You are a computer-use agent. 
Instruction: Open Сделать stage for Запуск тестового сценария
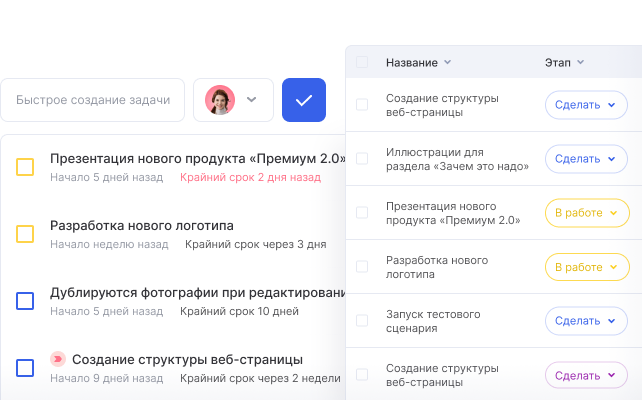(586, 321)
